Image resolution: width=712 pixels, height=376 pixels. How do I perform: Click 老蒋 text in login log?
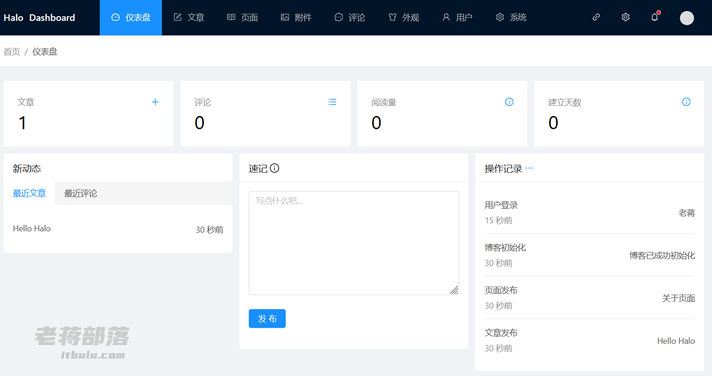coord(687,213)
